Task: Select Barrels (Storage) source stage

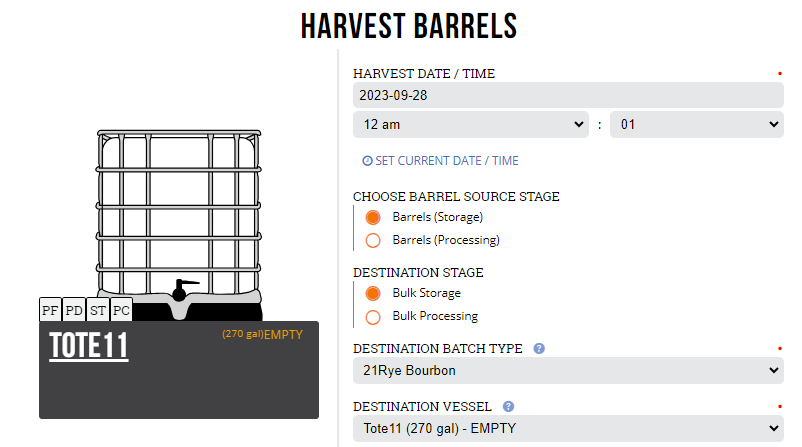Action: click(x=373, y=217)
